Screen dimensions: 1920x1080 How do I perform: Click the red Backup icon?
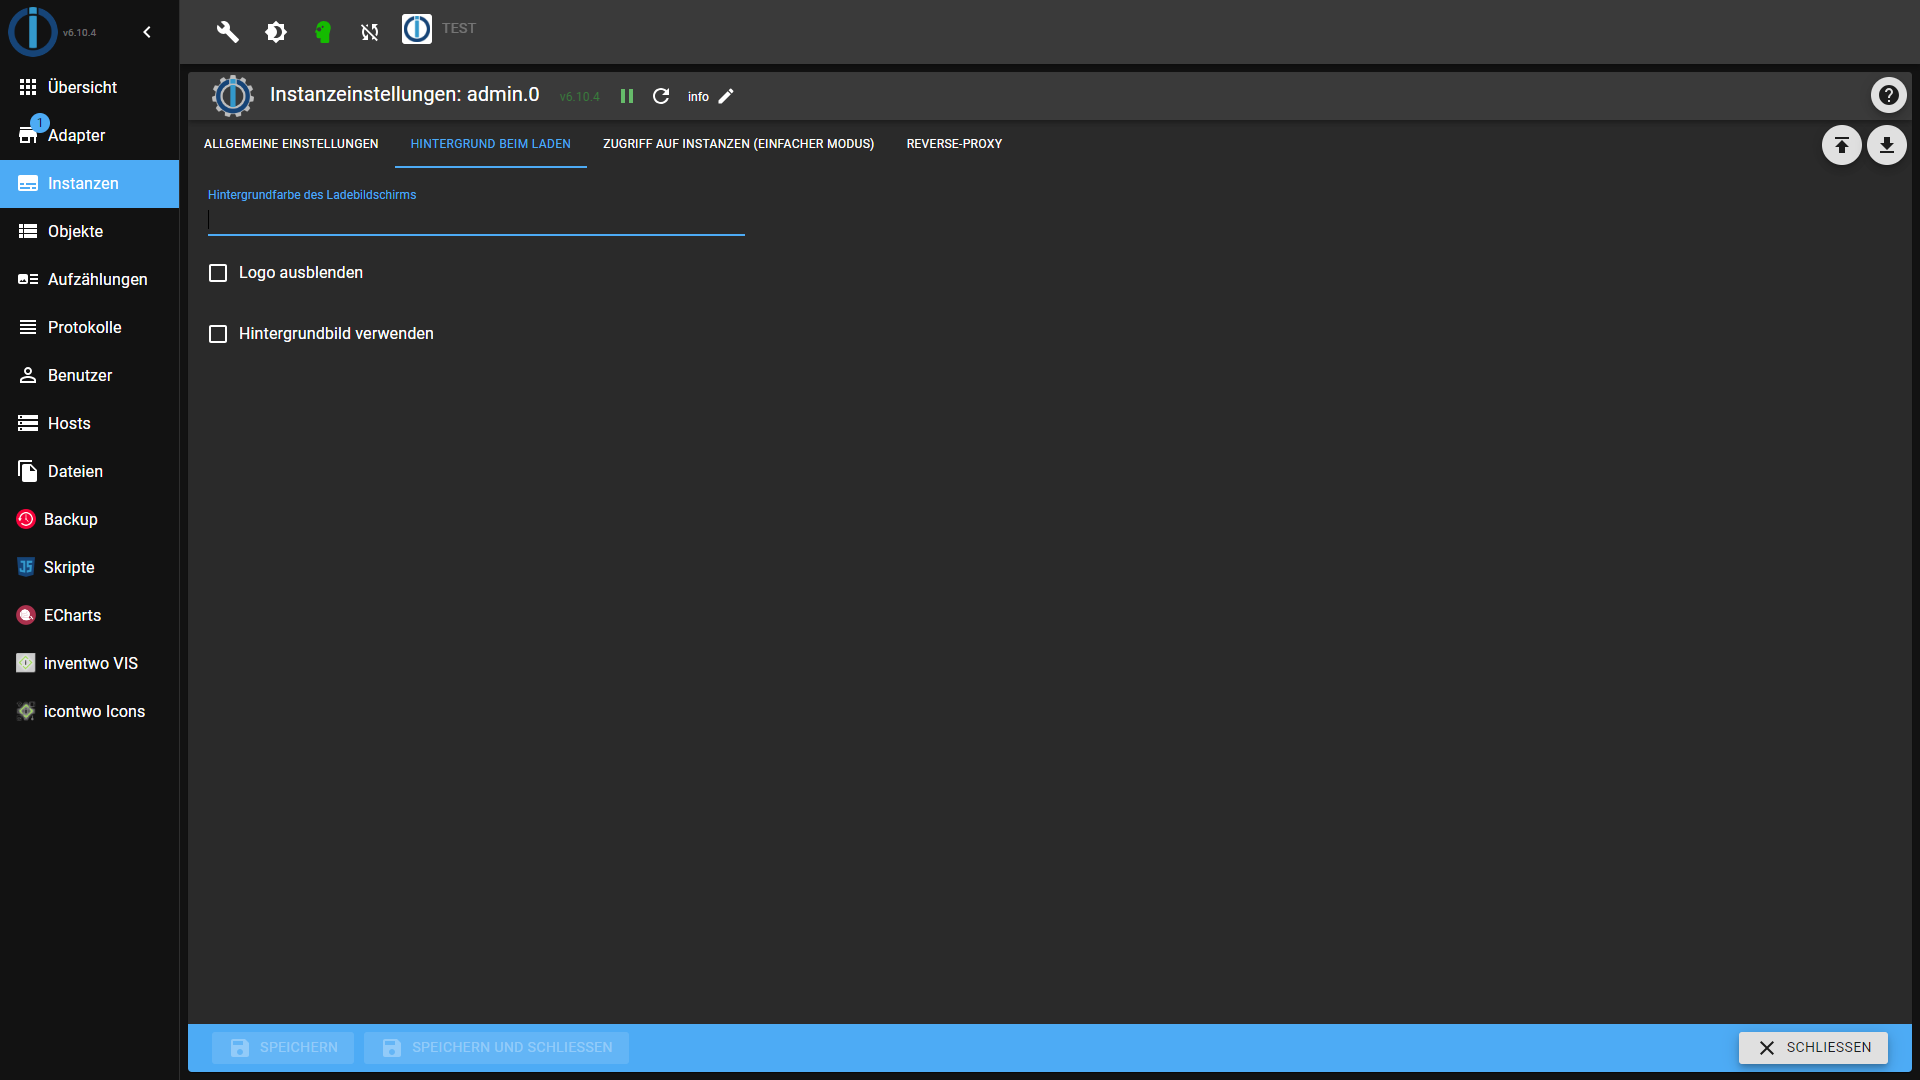[26, 519]
